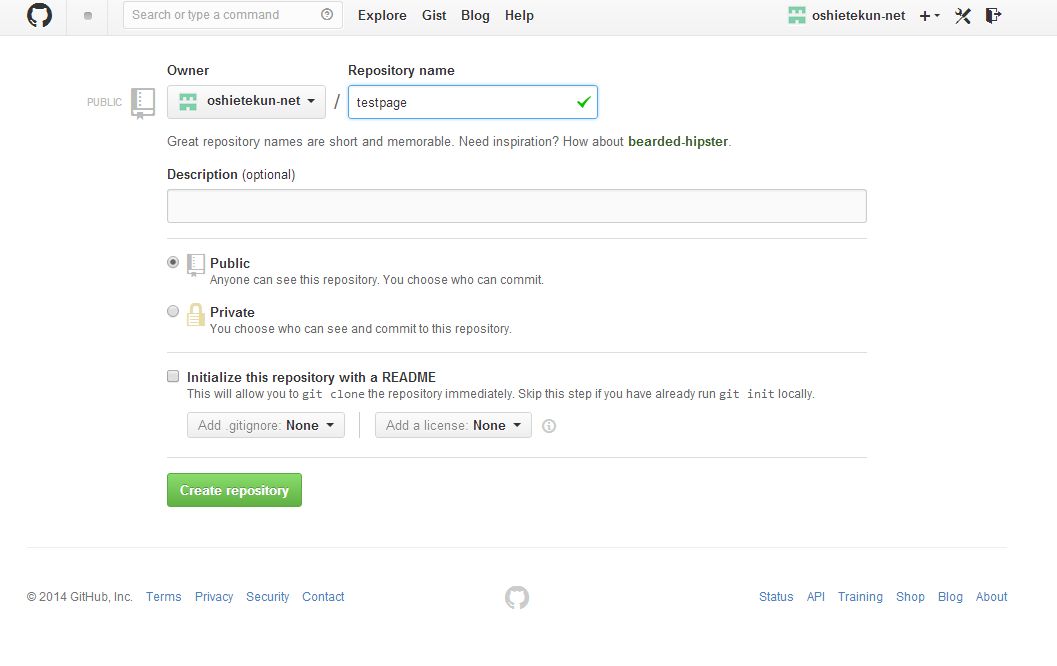Open the oshietekun-net profile in the header

pyautogui.click(x=847, y=16)
